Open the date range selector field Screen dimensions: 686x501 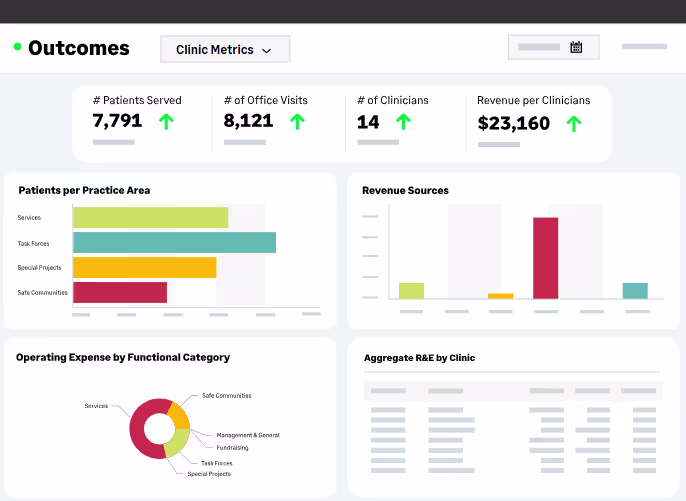pyautogui.click(x=553, y=47)
